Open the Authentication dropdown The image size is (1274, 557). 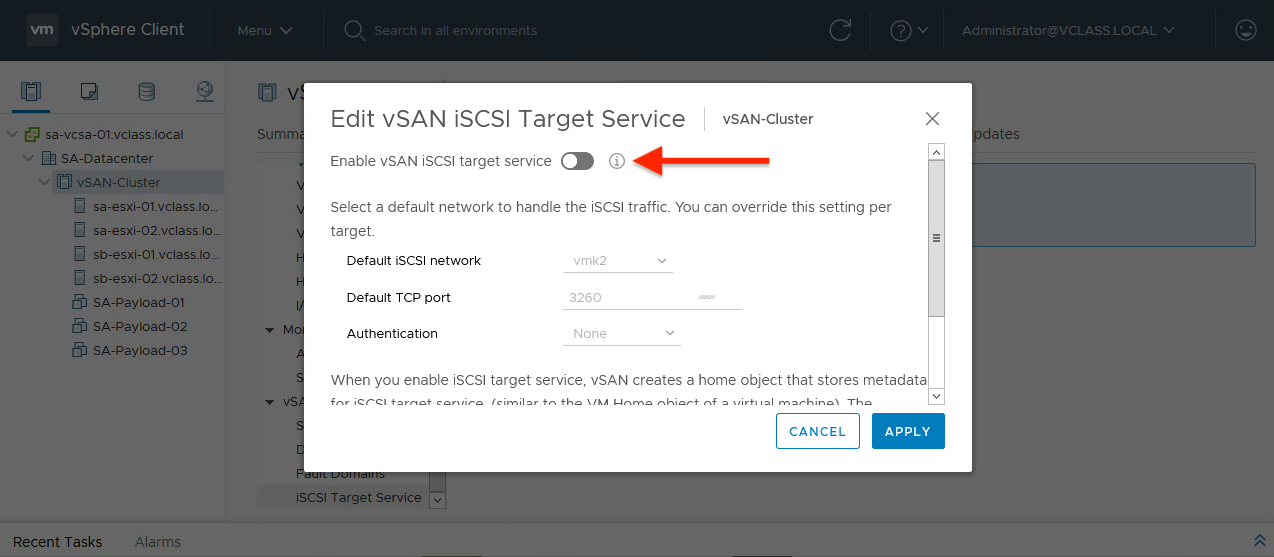click(622, 334)
